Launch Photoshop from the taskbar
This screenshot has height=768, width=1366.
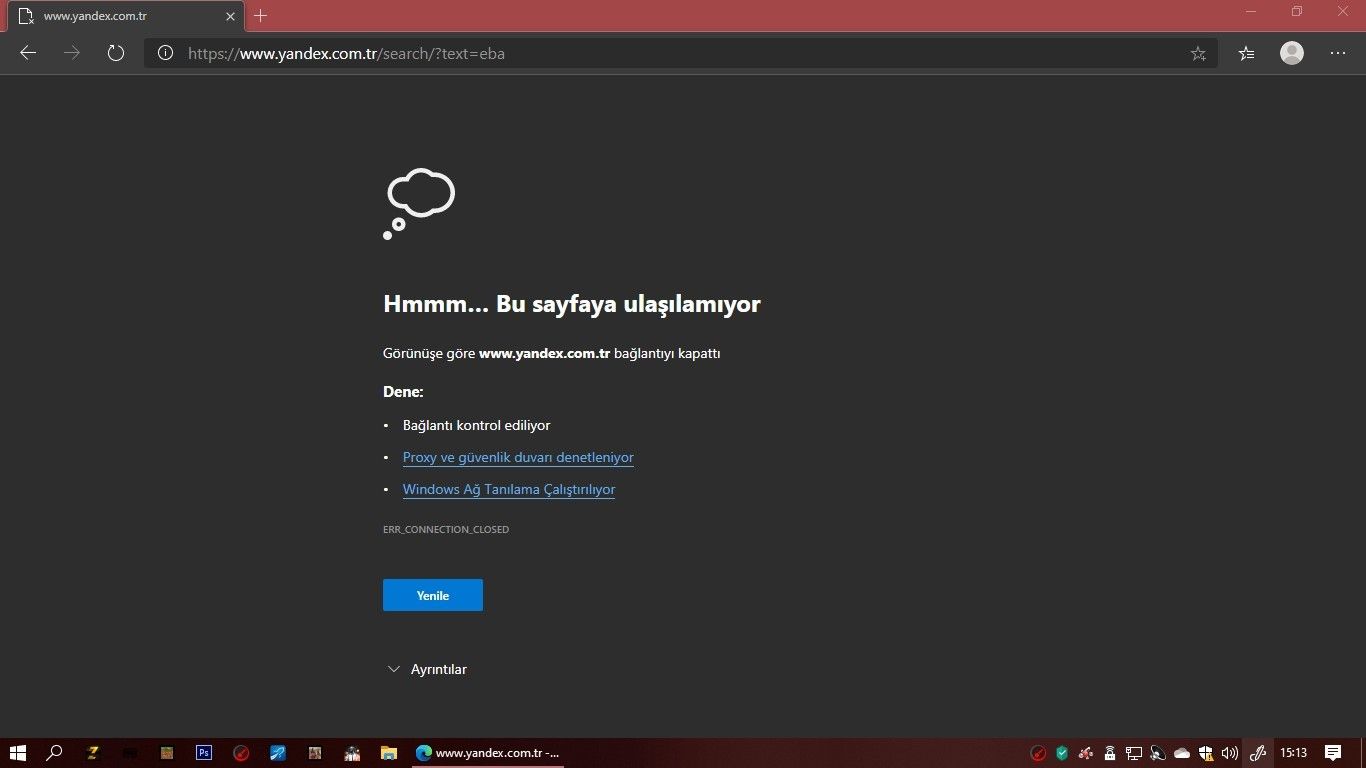tap(204, 753)
